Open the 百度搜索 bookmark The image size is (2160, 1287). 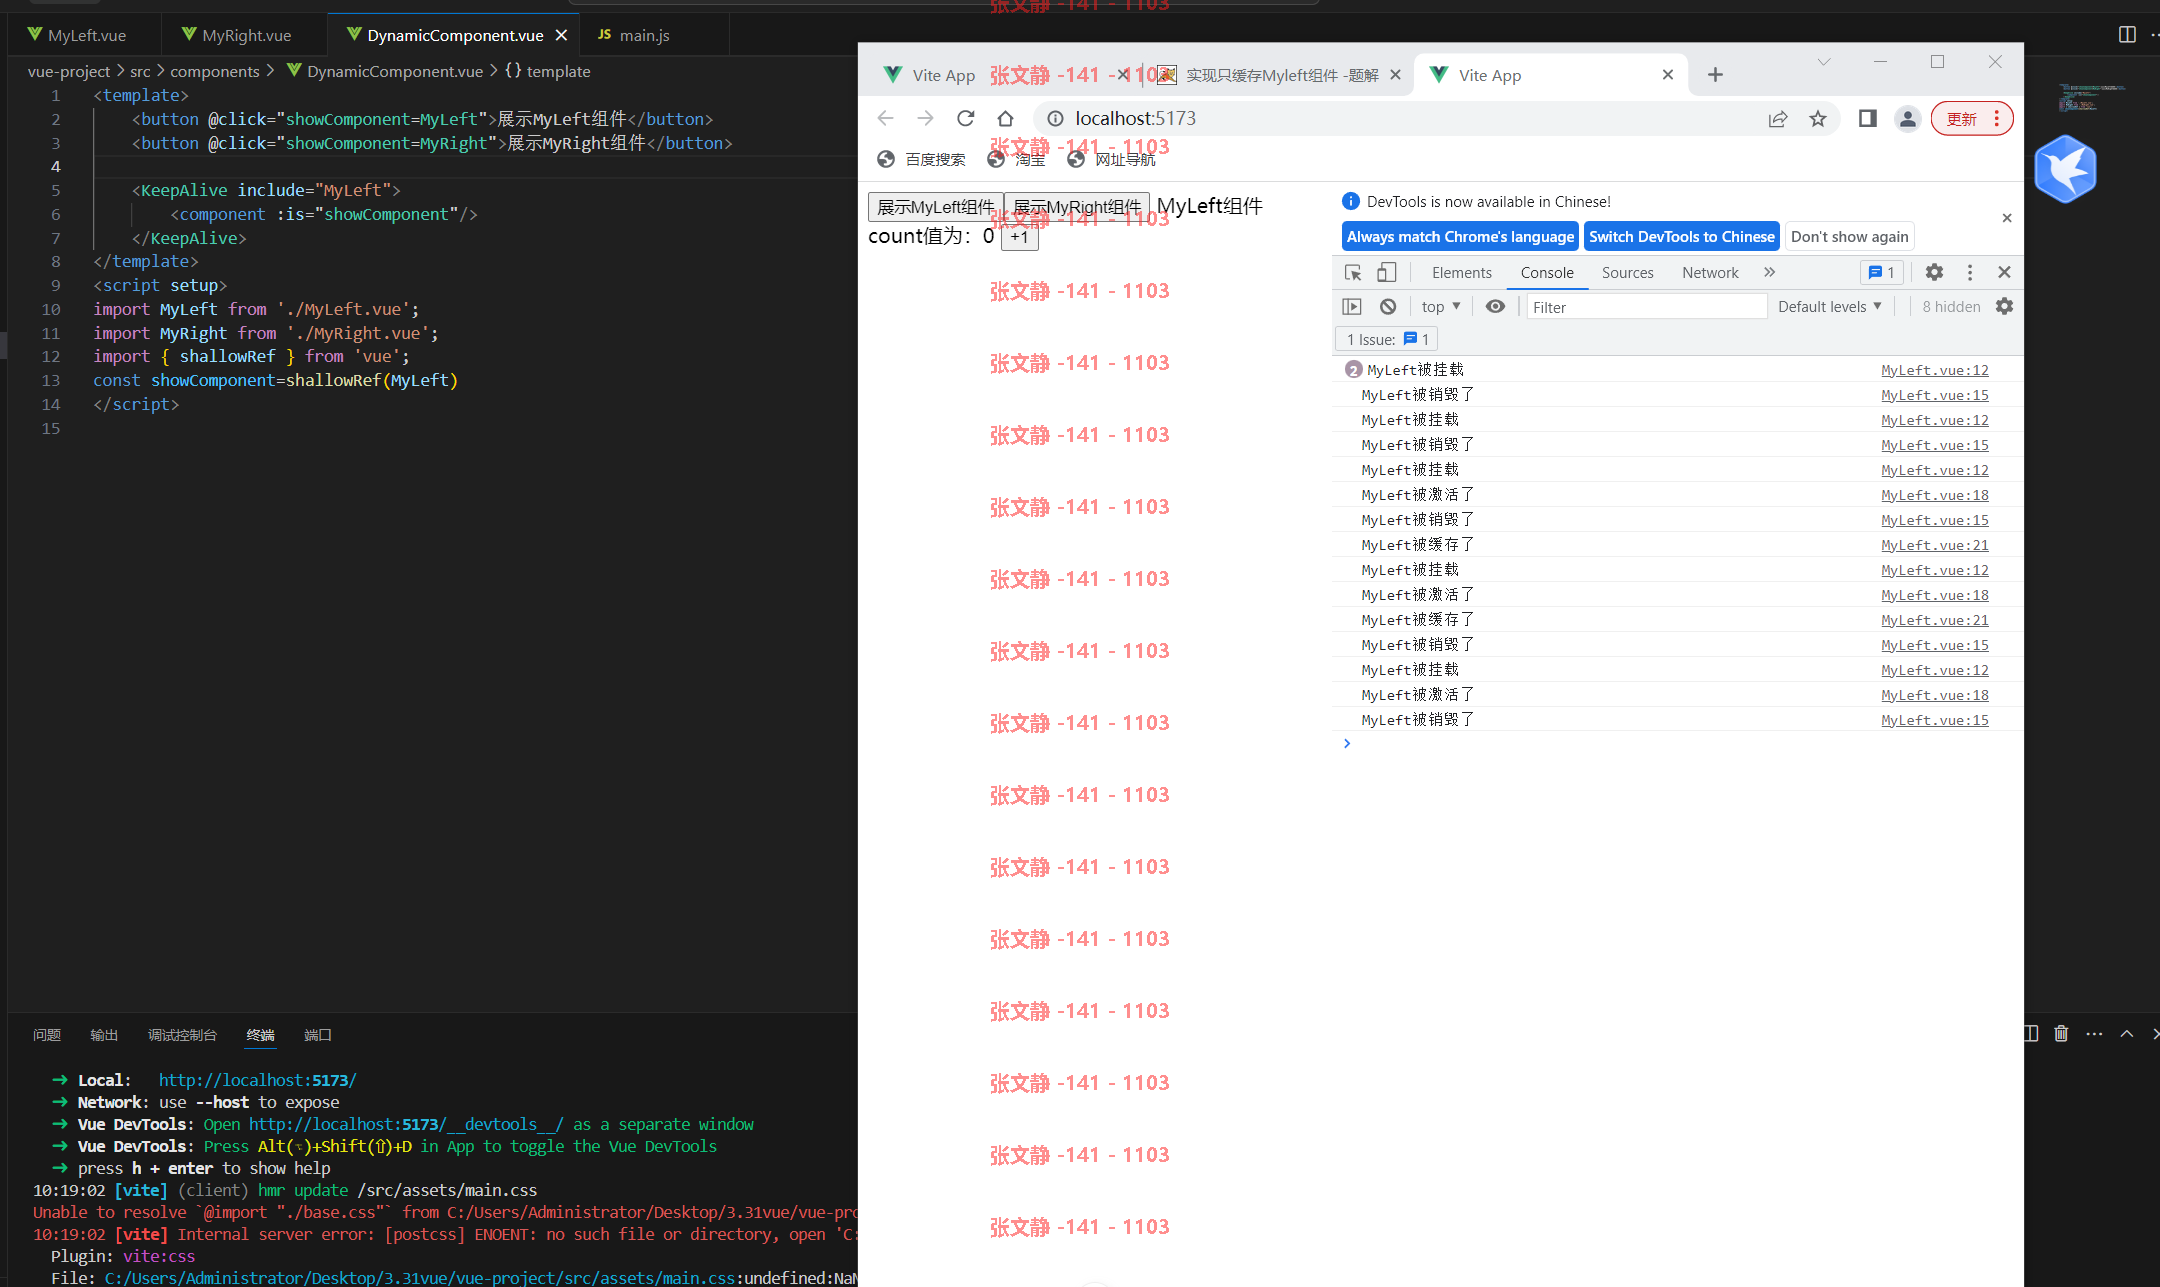921,159
